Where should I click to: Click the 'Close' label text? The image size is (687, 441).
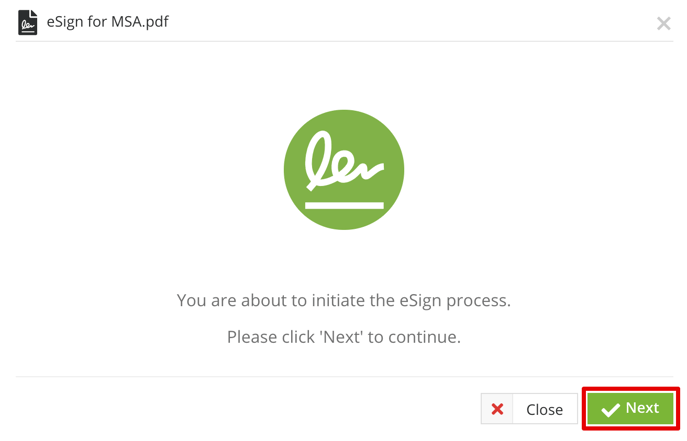[x=545, y=409]
